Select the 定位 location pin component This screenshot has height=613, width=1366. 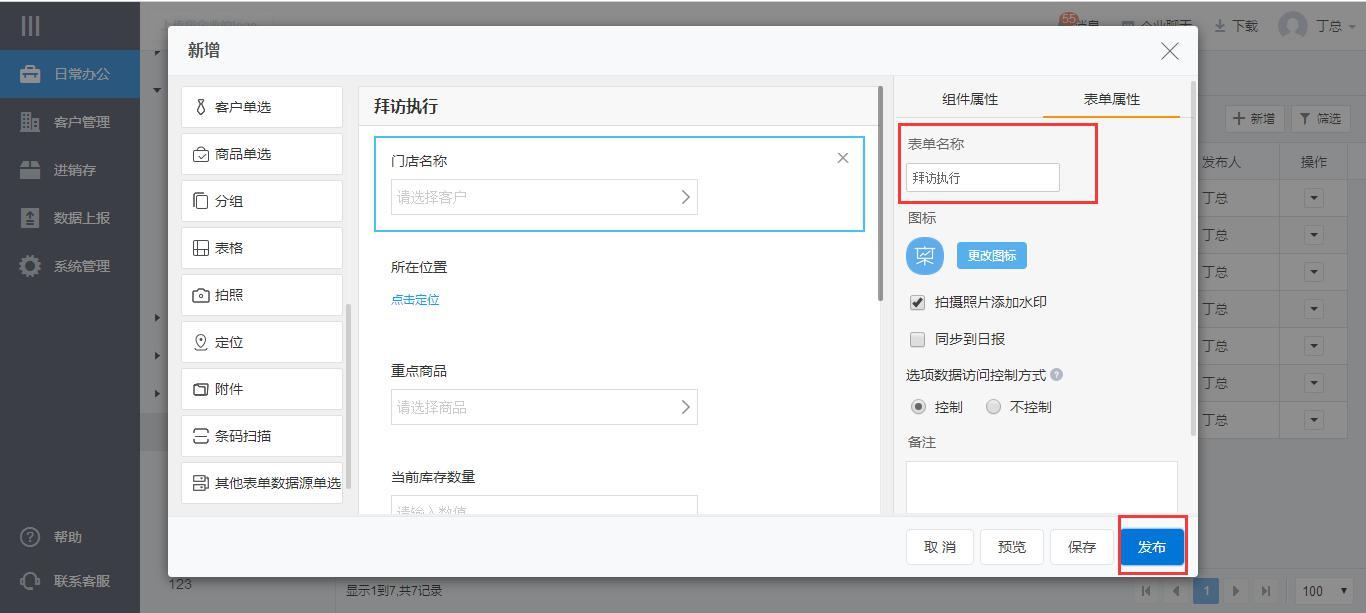[201, 342]
